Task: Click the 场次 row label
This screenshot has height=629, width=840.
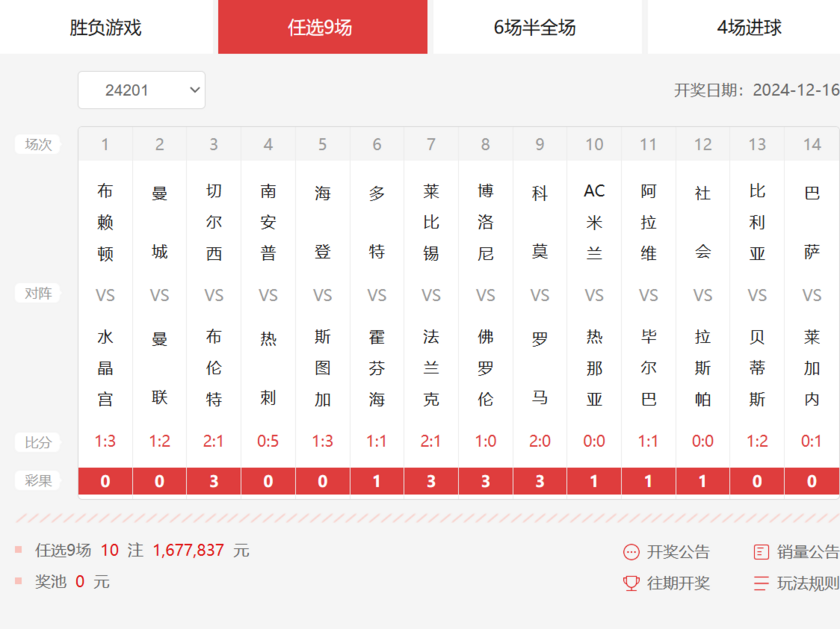Action: 38,145
